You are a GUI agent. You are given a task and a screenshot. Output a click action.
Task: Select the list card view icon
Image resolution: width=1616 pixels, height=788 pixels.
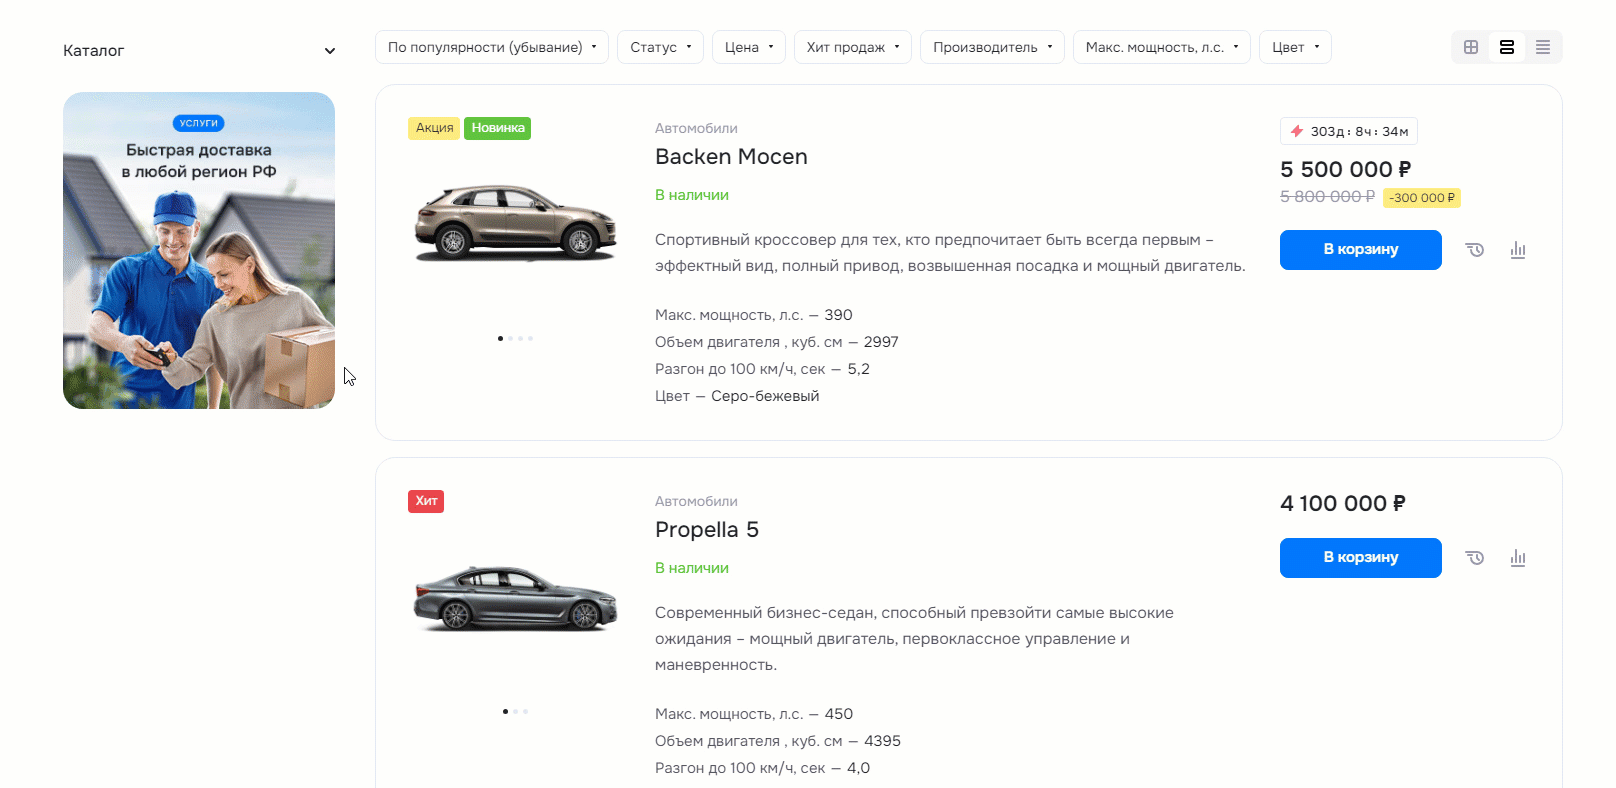click(x=1507, y=47)
